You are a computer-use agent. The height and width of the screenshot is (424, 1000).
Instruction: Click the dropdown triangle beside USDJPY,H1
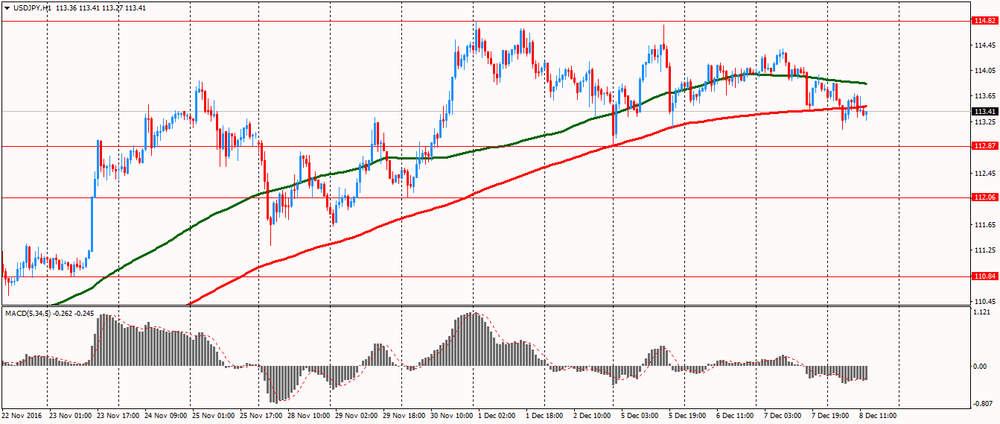(6, 7)
